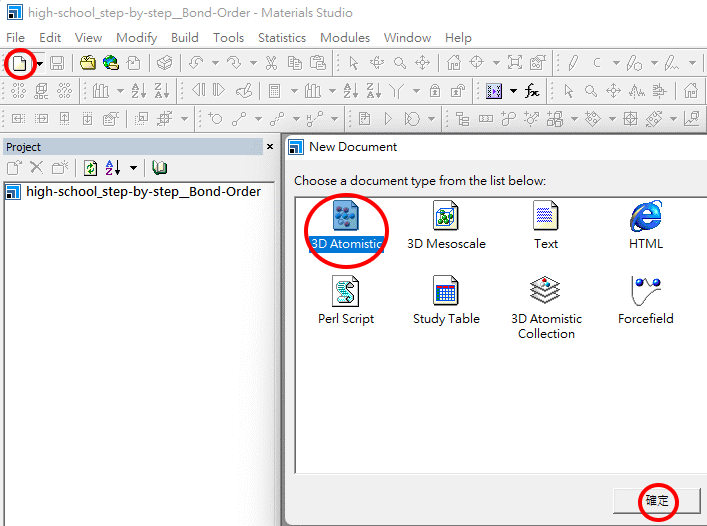Image resolution: width=707 pixels, height=526 pixels.
Task: Click the refresh icon in Project panel
Action: pyautogui.click(x=90, y=168)
